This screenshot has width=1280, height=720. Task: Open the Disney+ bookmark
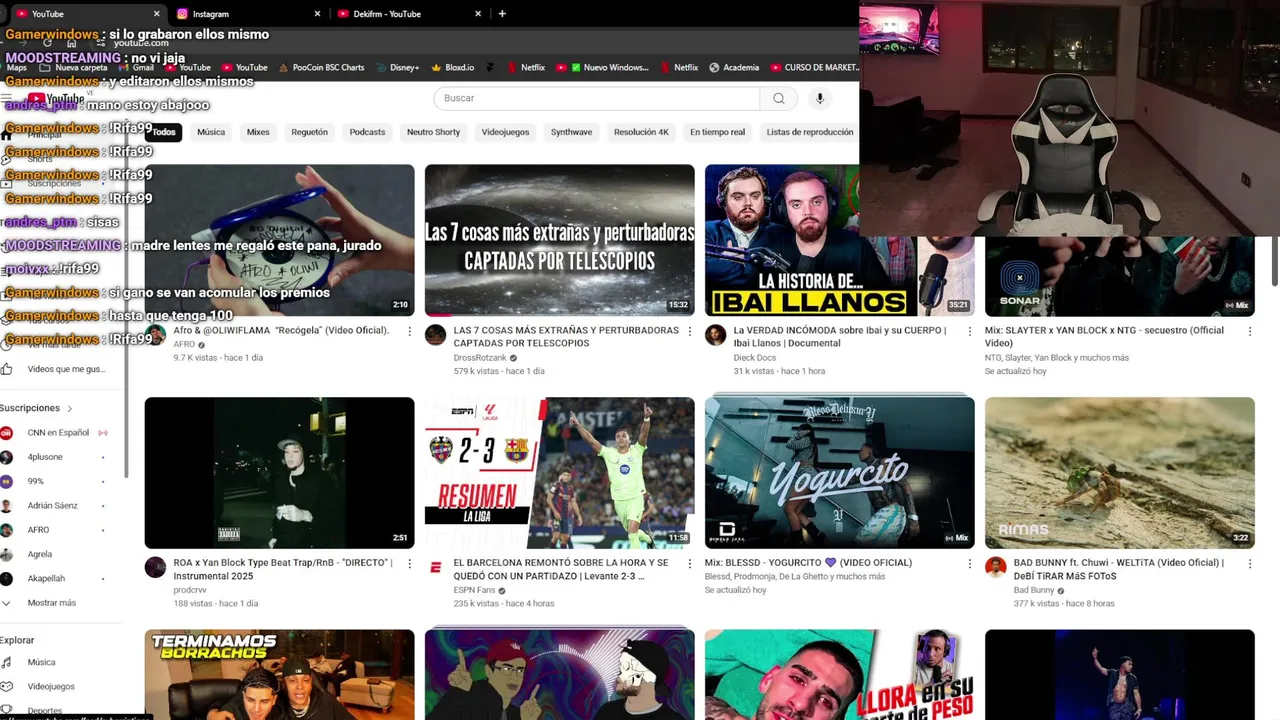coord(397,68)
